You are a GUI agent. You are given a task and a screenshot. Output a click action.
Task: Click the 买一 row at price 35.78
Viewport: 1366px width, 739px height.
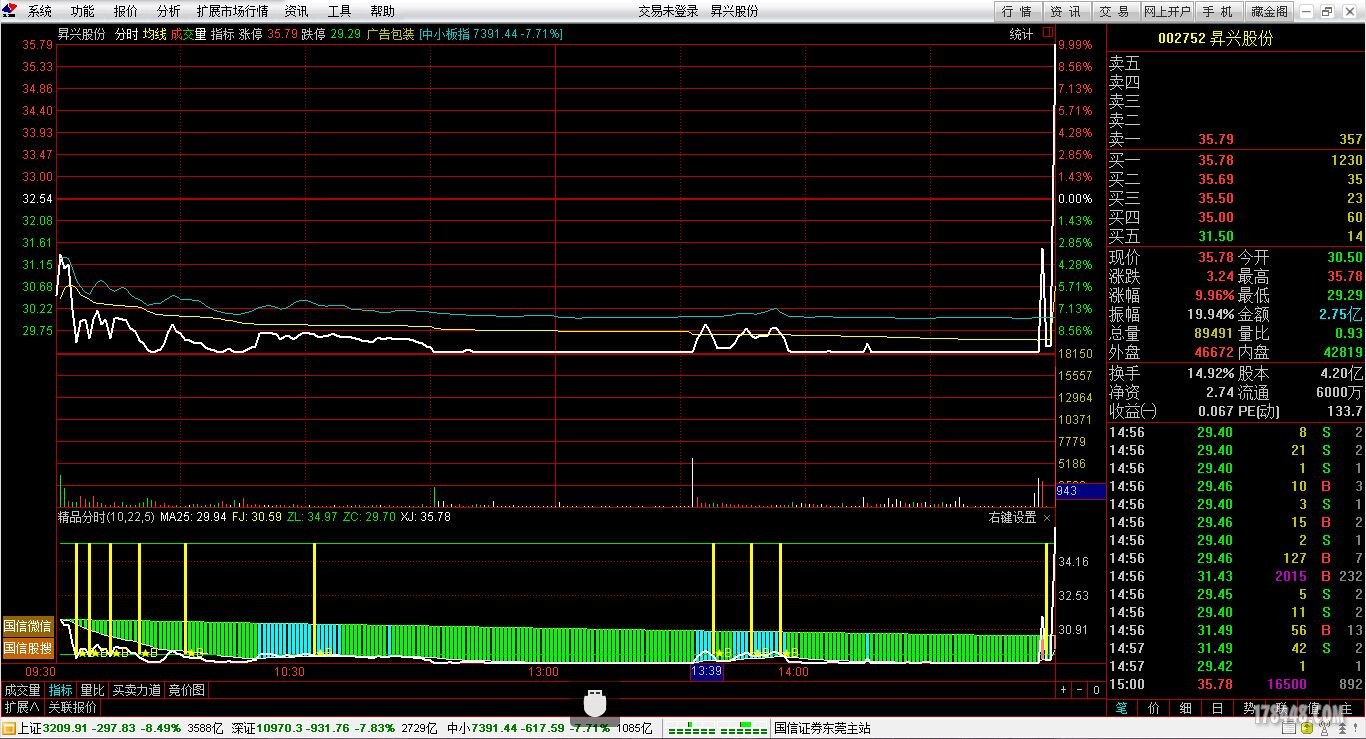(1236, 160)
